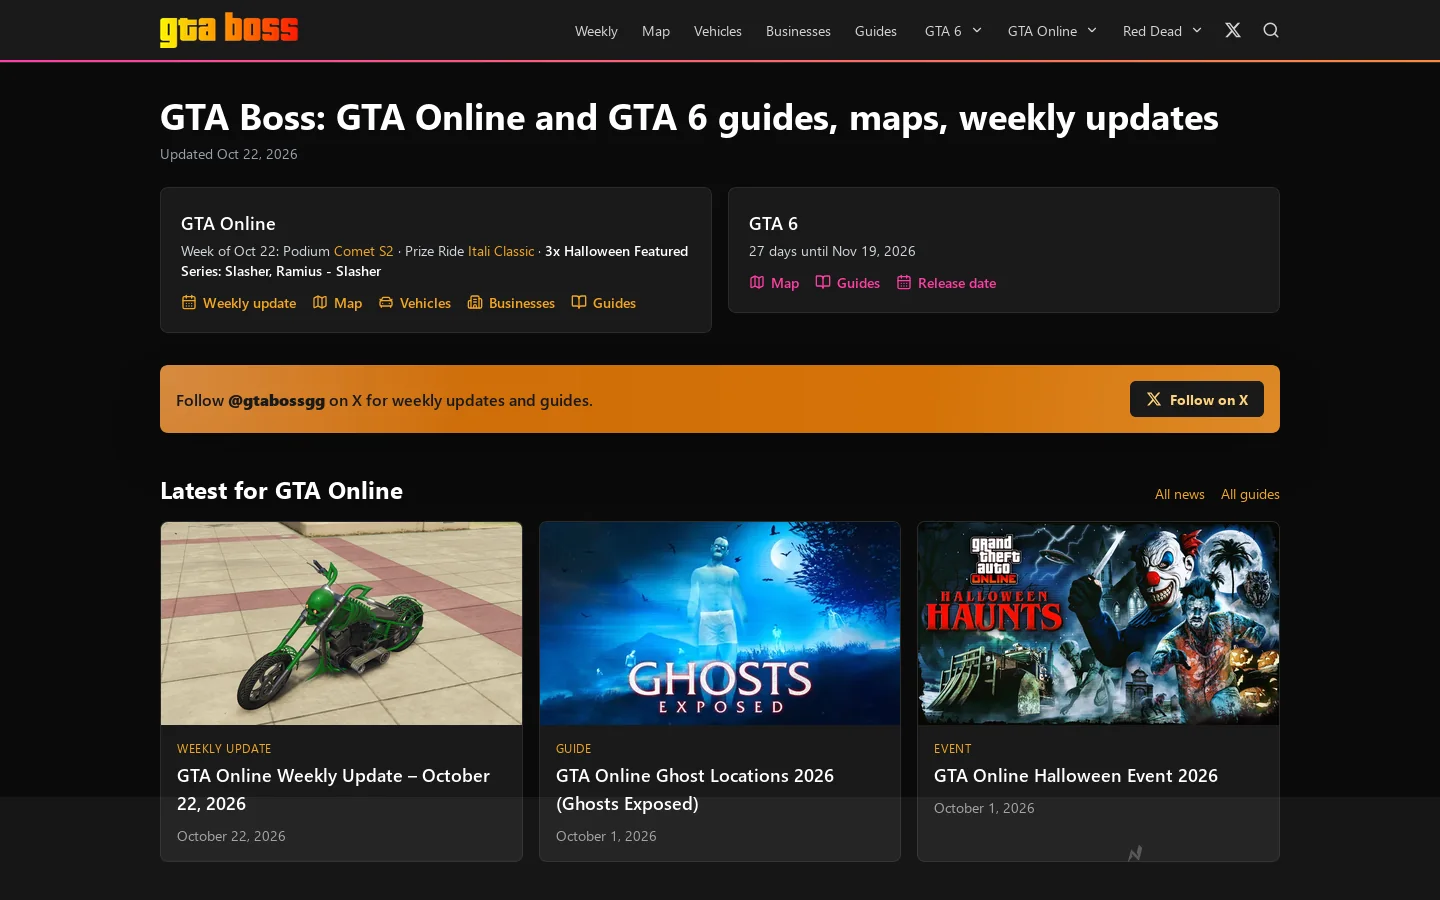Expand the GTA 6 menu chevron
Viewport: 1440px width, 900px height.
click(x=977, y=30)
